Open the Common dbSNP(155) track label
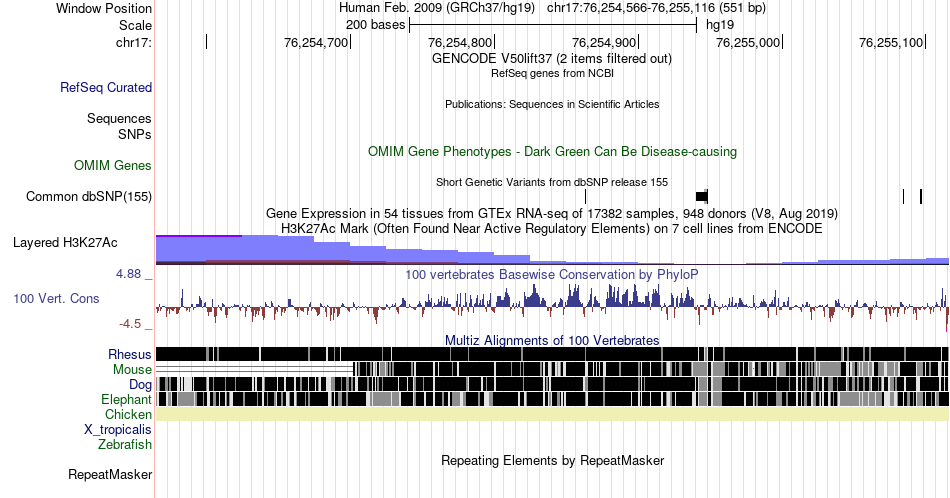The width and height of the screenshot is (950, 498). pyautogui.click(x=88, y=196)
